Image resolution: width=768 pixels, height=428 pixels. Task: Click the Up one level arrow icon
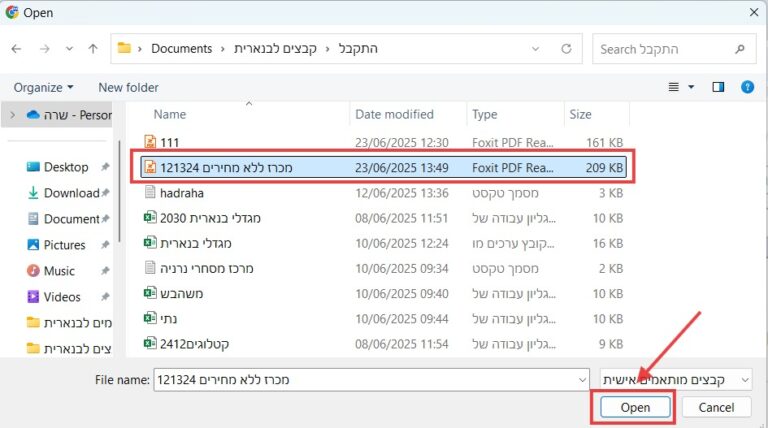coord(93,48)
